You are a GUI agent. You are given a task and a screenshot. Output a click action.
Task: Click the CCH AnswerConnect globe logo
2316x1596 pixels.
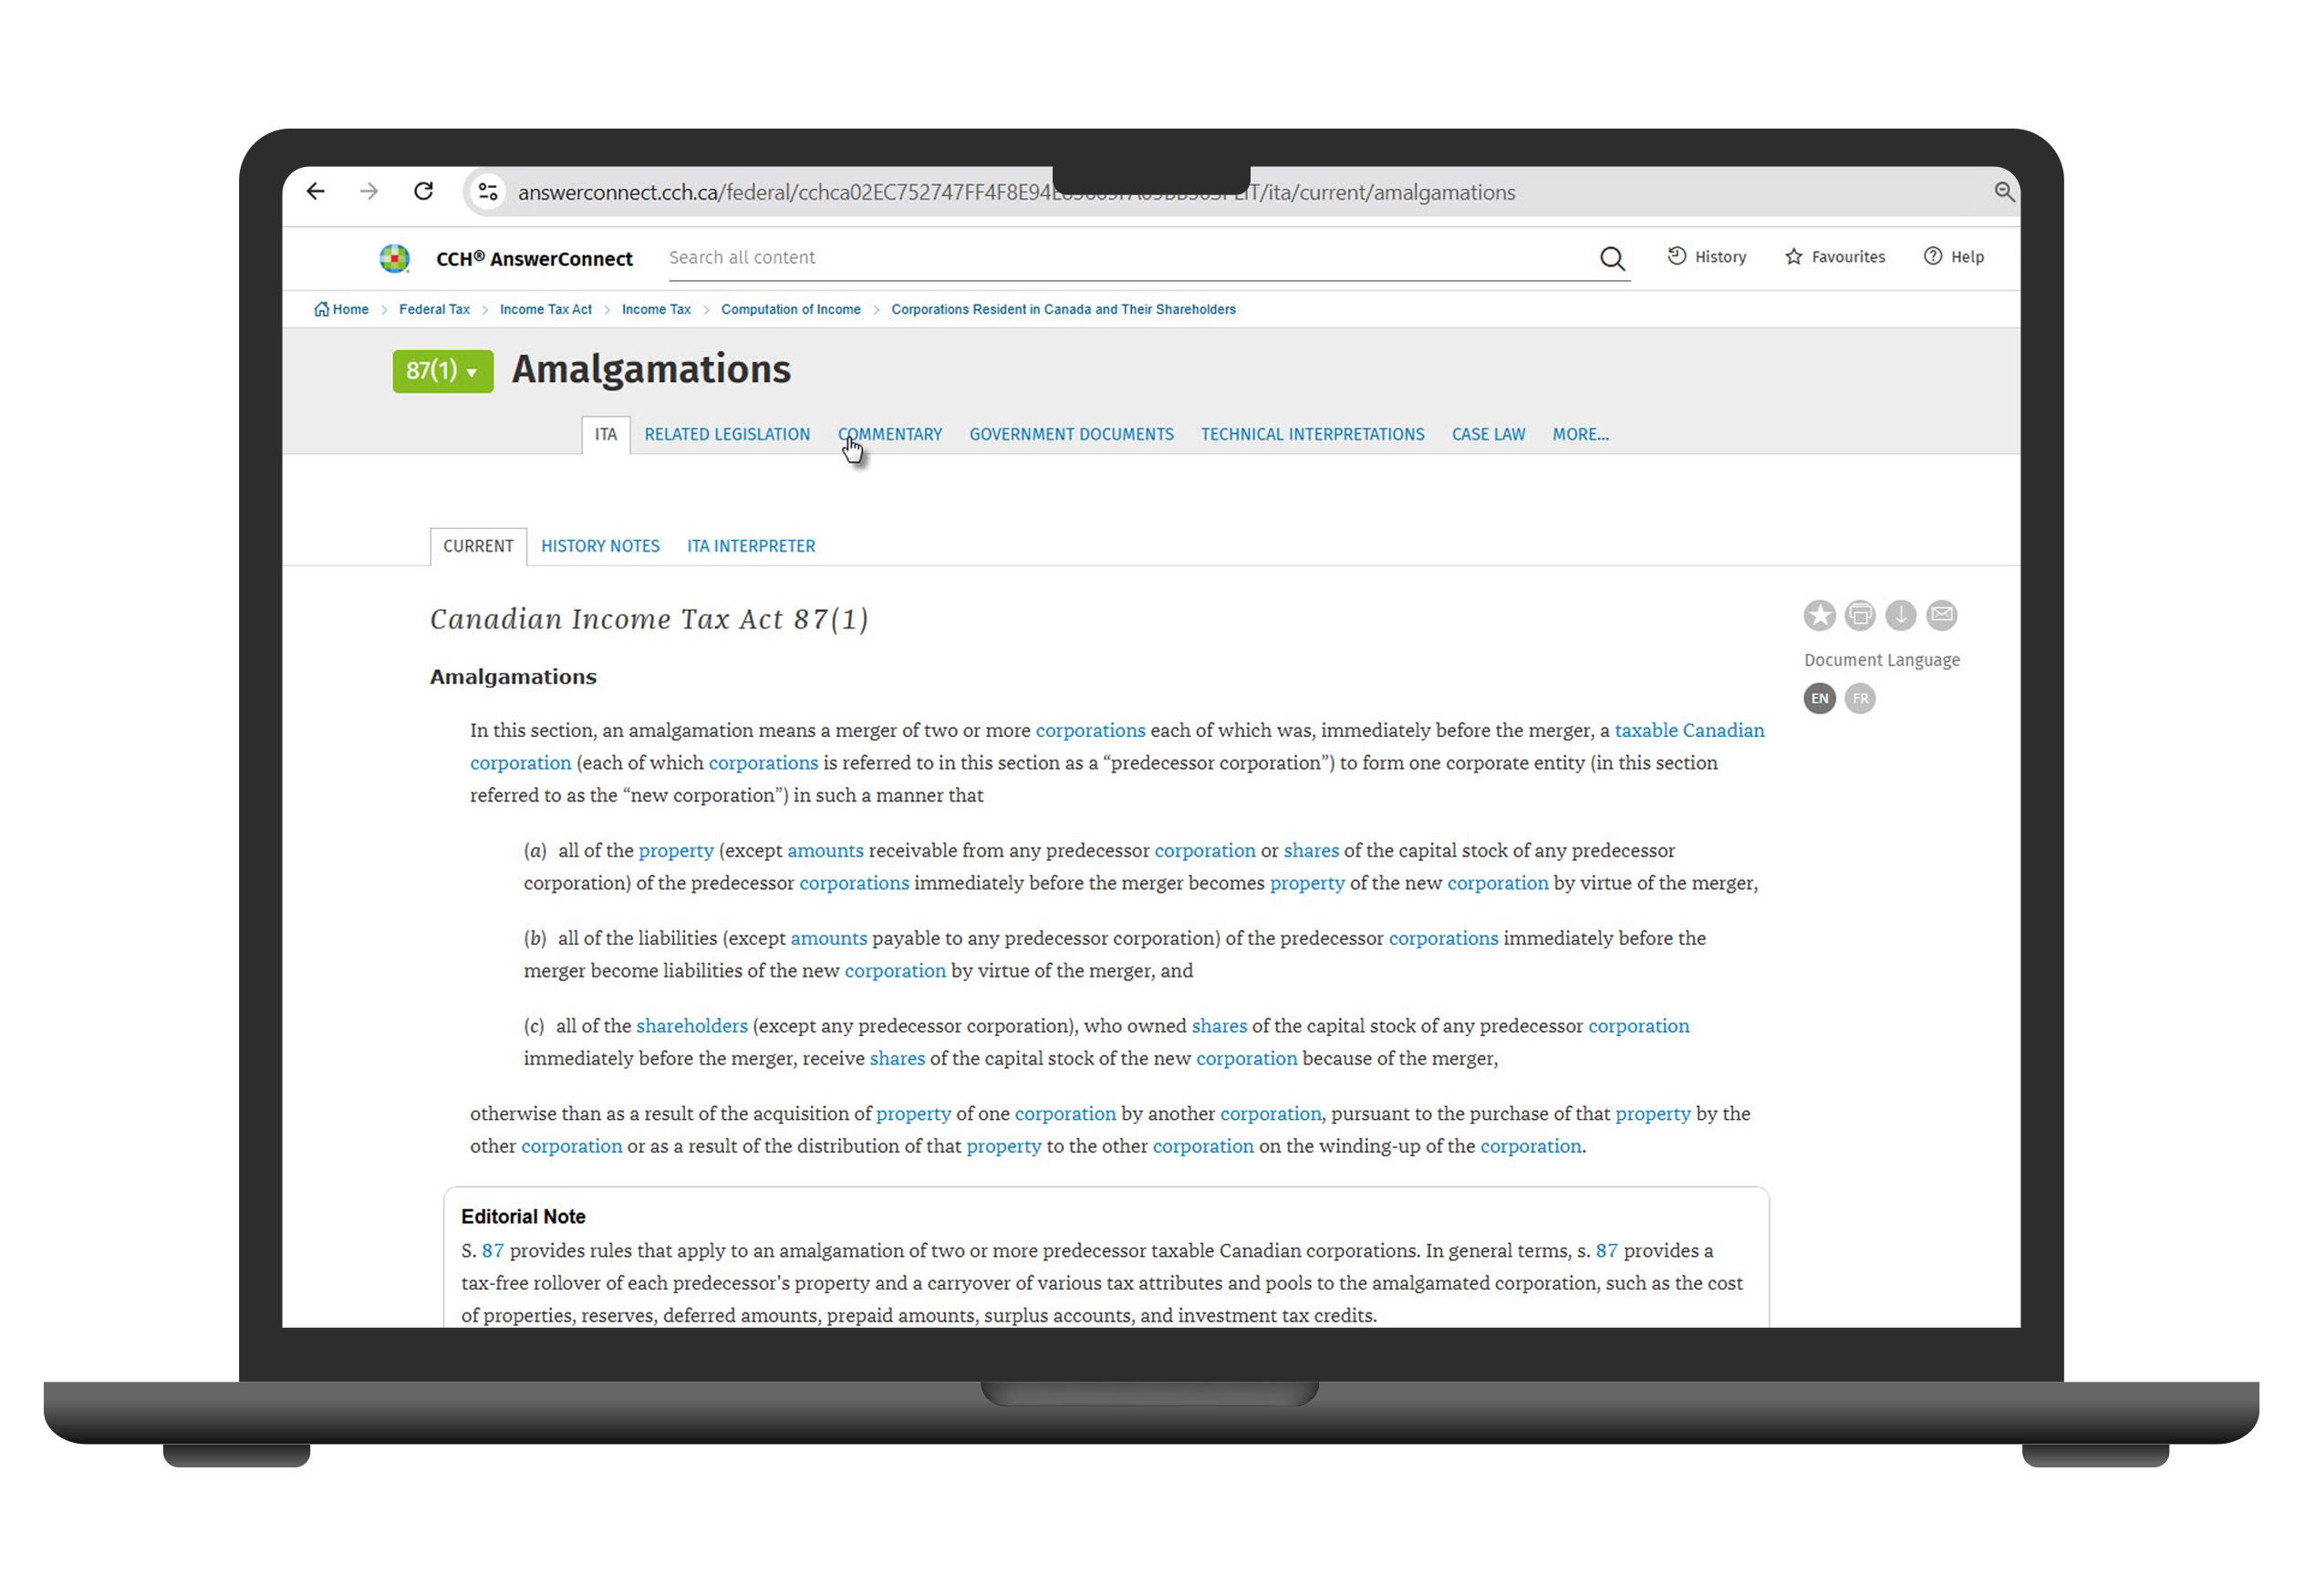click(x=392, y=257)
